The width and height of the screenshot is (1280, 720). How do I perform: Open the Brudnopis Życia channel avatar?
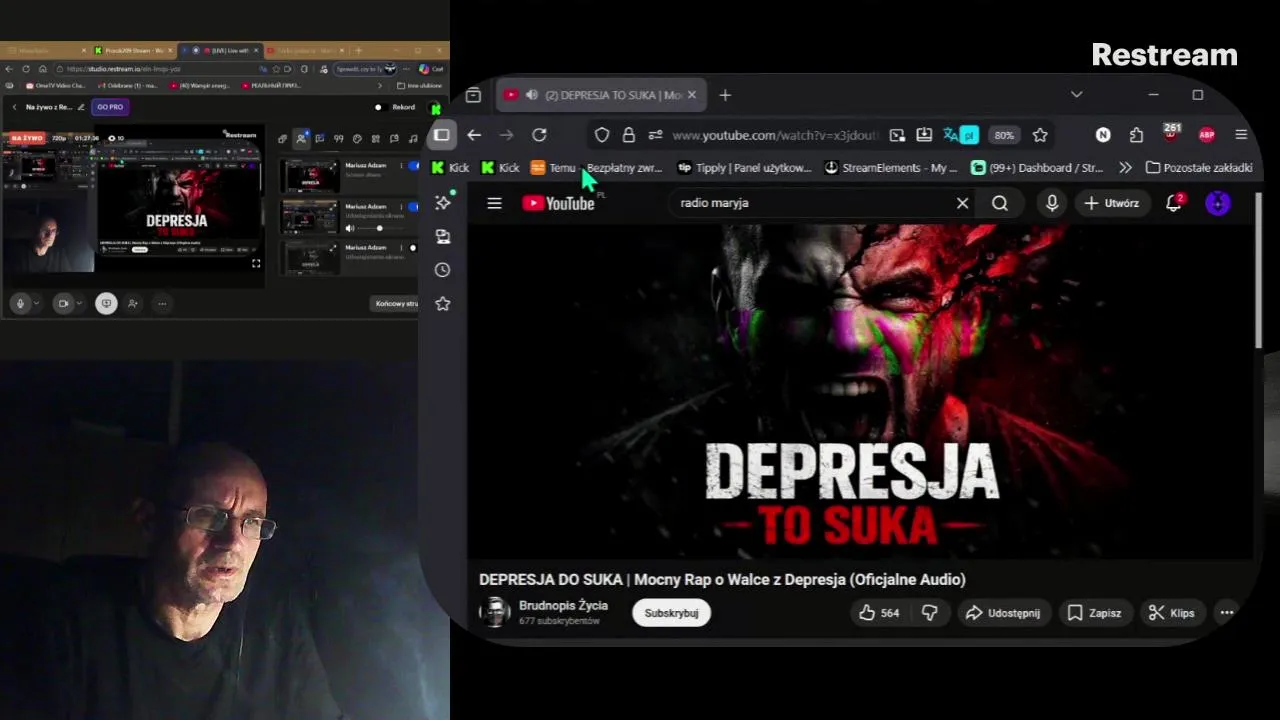tap(495, 613)
